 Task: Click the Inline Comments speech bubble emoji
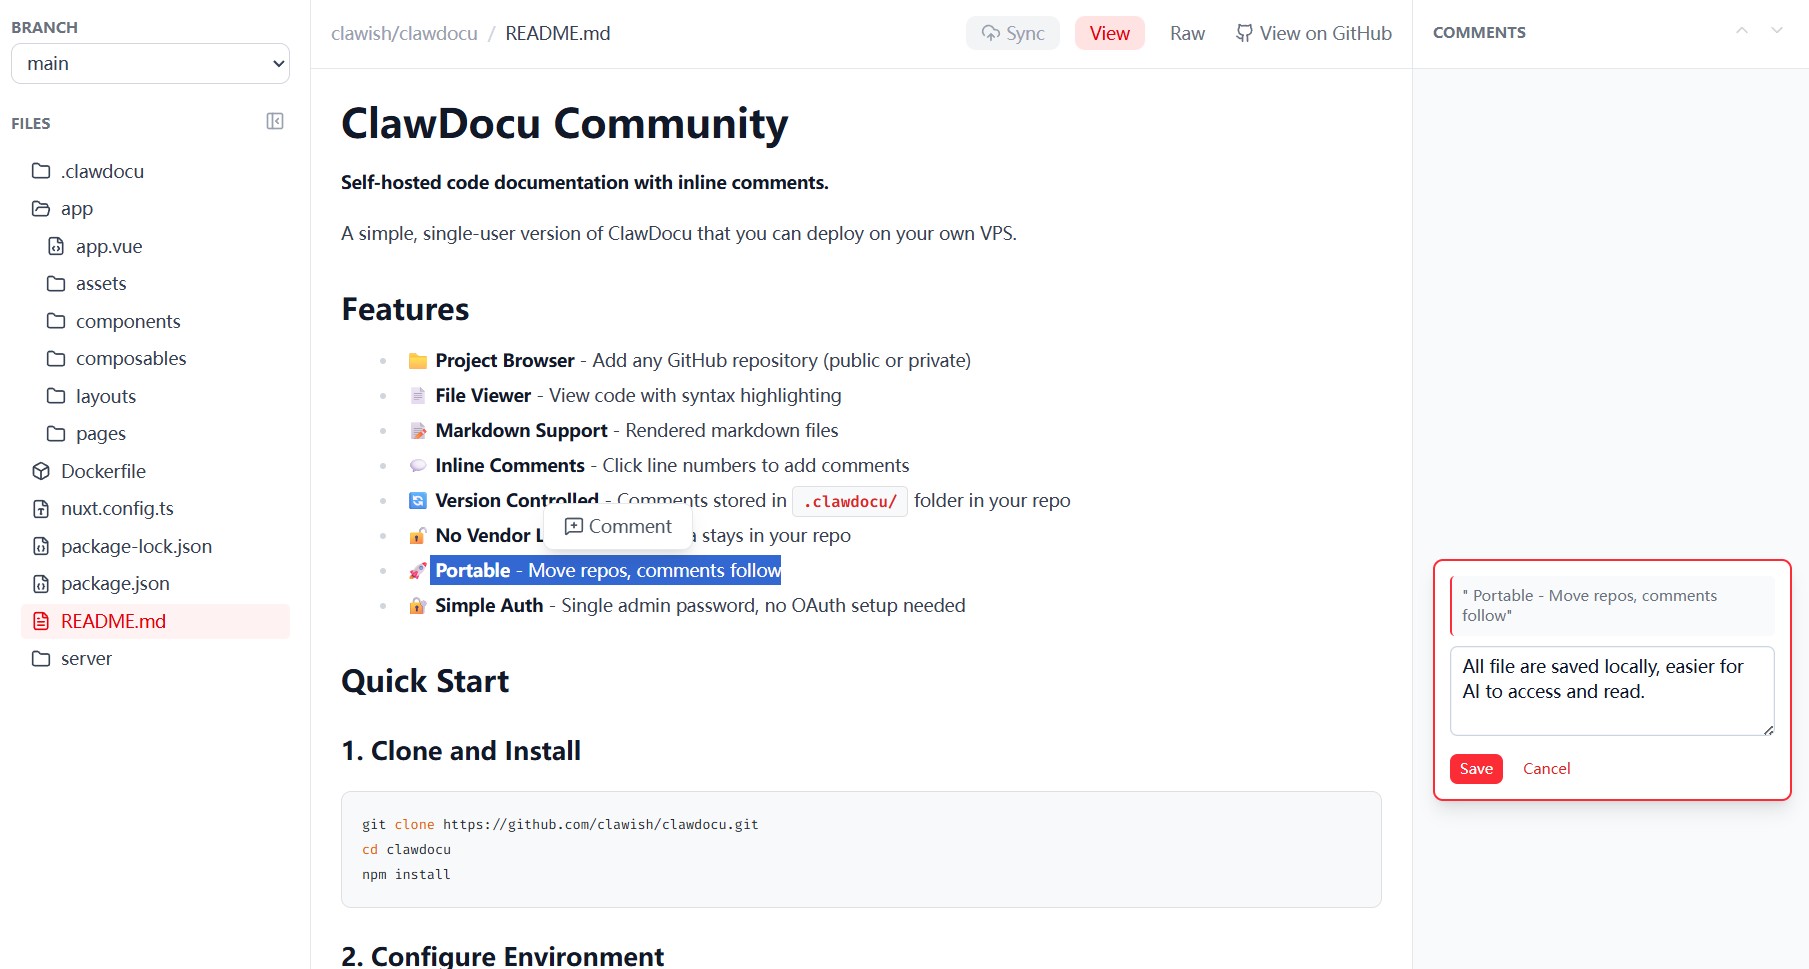coord(418,466)
